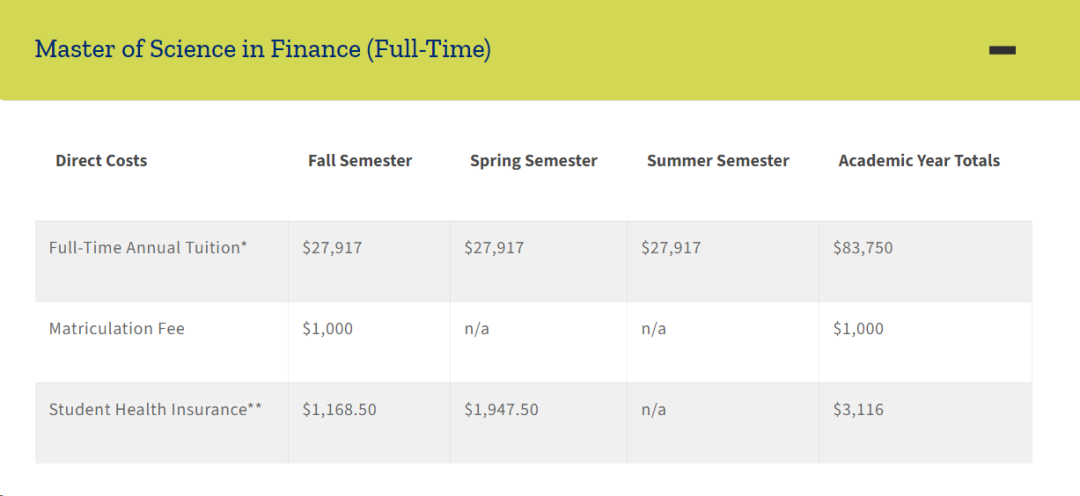
Task: Click the Spring Semester column header
Action: click(534, 161)
